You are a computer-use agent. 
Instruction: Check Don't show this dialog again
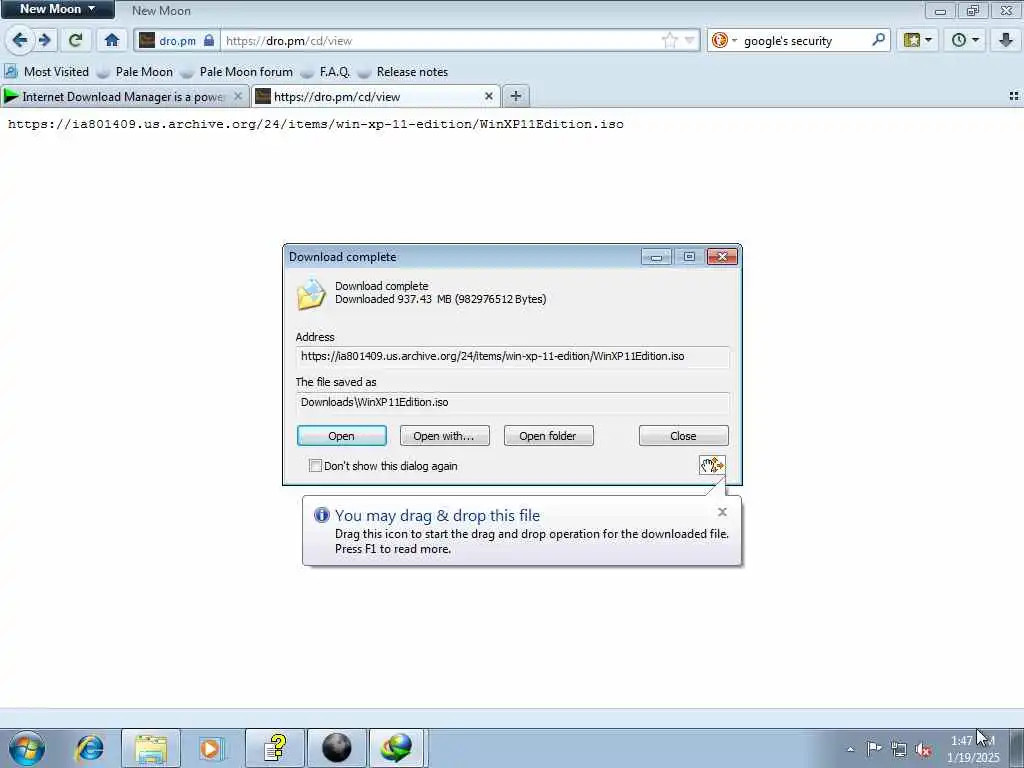(x=315, y=466)
